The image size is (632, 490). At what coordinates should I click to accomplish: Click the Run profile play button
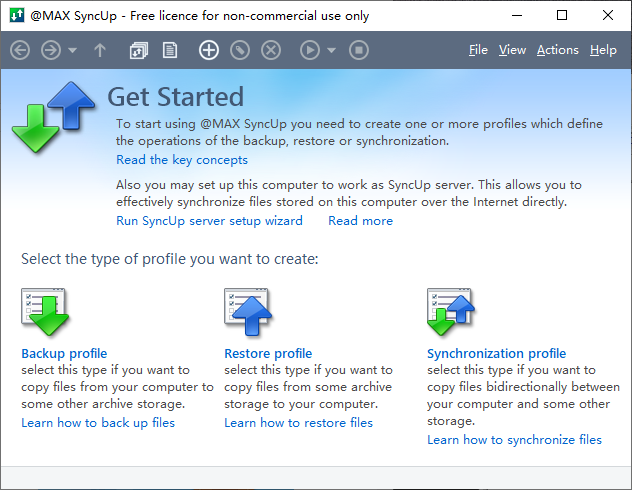click(310, 50)
